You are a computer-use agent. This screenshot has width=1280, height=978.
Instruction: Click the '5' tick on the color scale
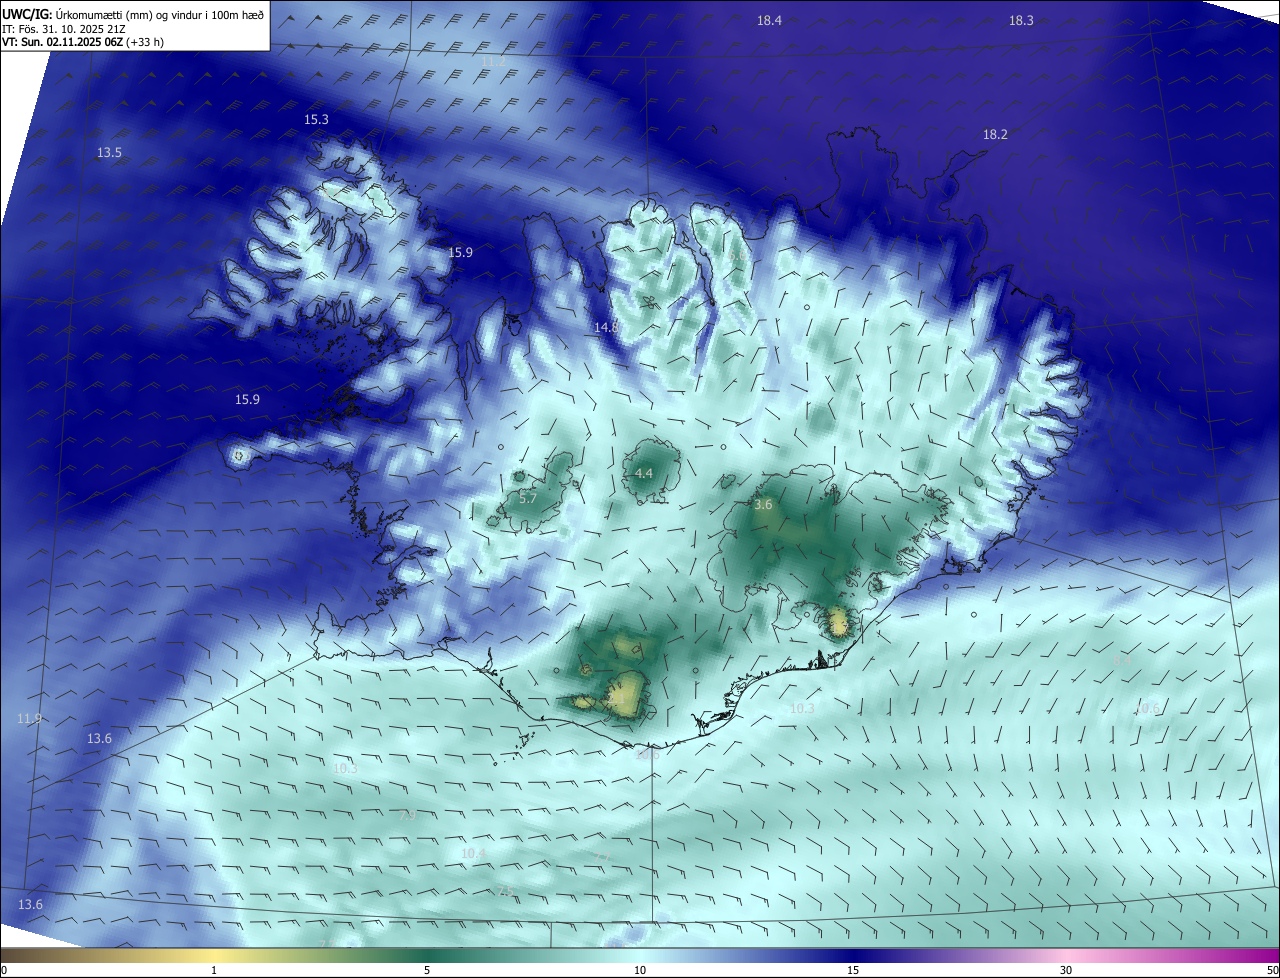tap(427, 970)
